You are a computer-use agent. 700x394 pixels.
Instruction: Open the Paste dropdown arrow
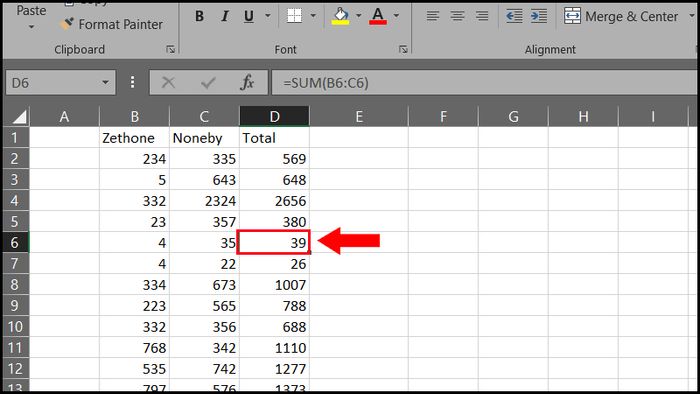click(x=31, y=27)
